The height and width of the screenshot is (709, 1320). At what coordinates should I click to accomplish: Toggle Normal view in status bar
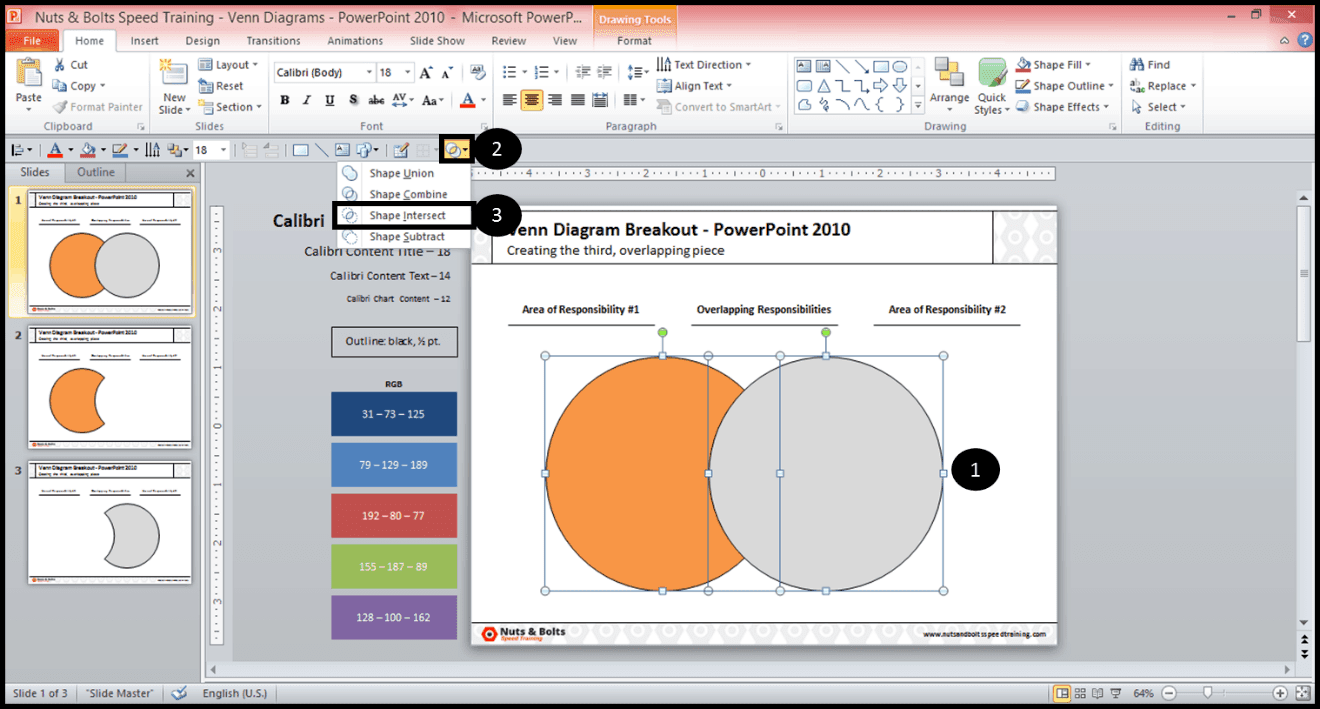(1061, 692)
